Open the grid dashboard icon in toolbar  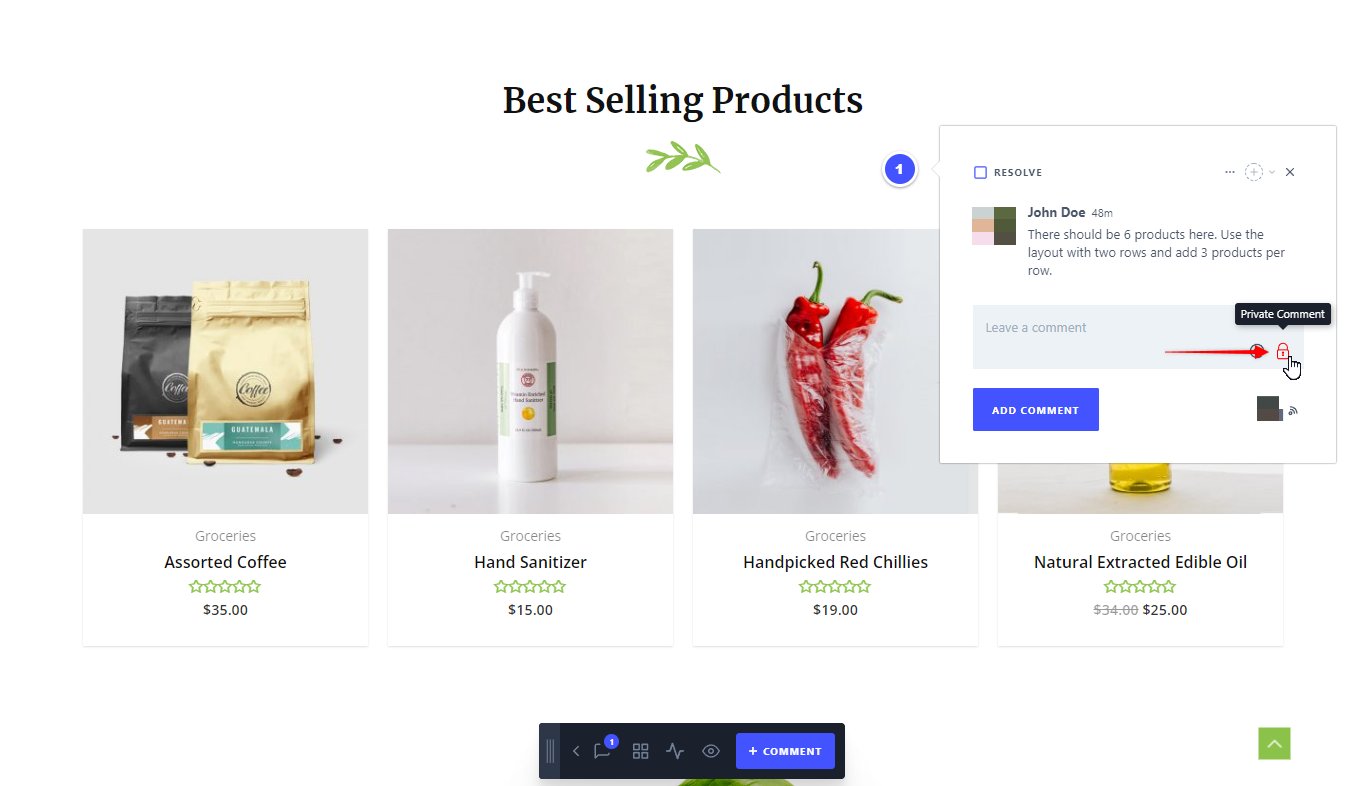tap(641, 751)
